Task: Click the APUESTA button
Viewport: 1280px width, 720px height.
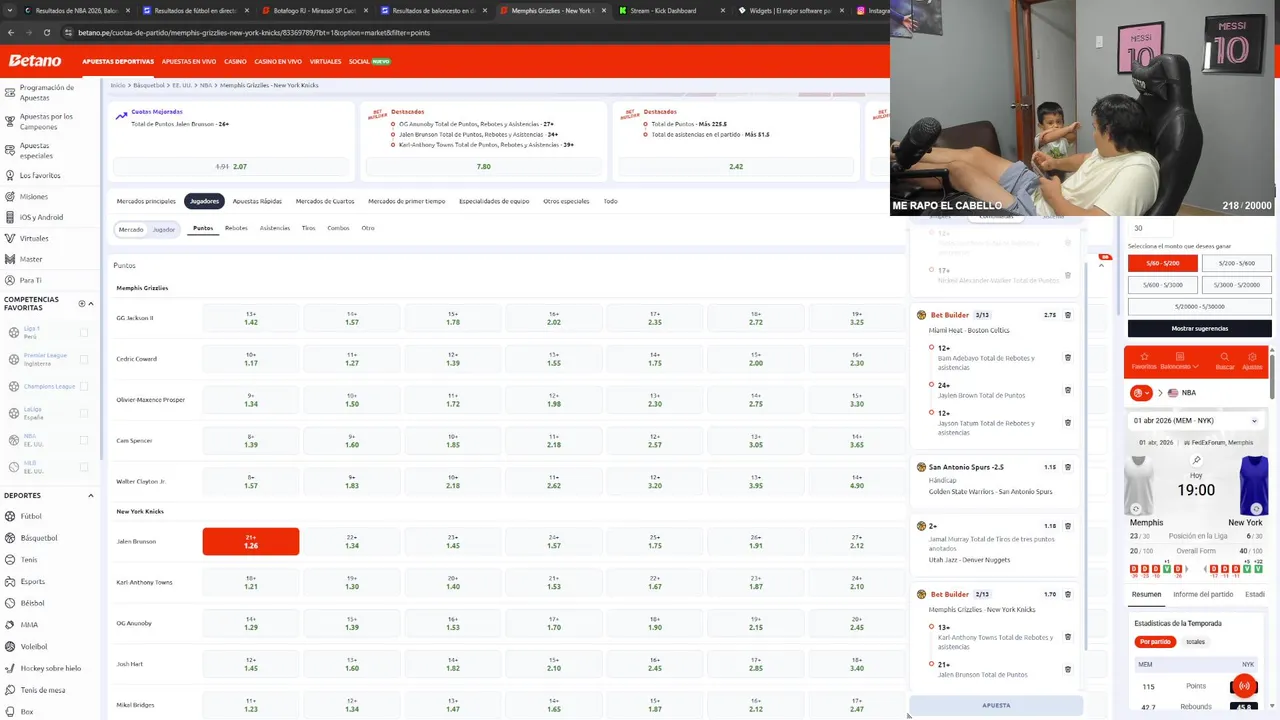Action: 996,705
